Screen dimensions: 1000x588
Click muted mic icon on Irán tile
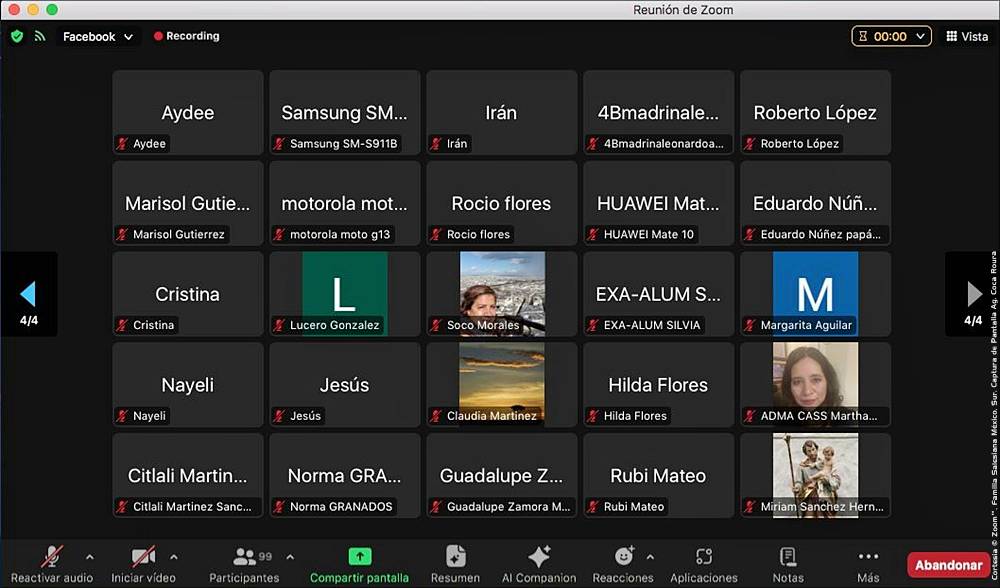coord(436,144)
